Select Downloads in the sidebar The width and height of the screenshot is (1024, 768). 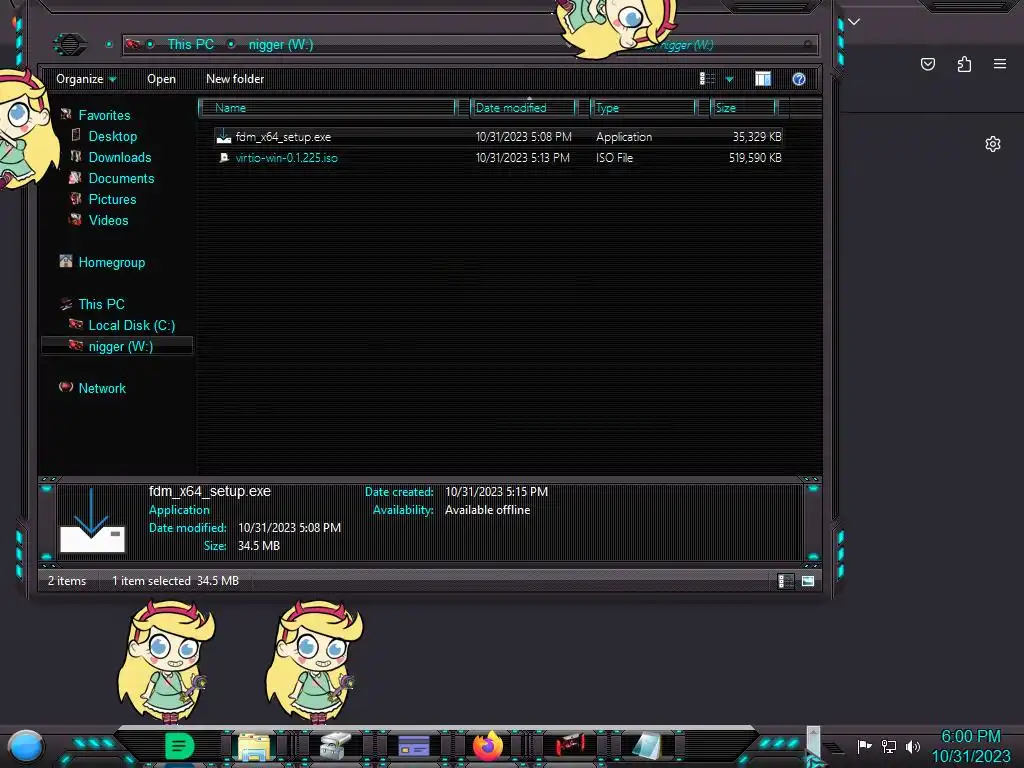click(x=120, y=157)
